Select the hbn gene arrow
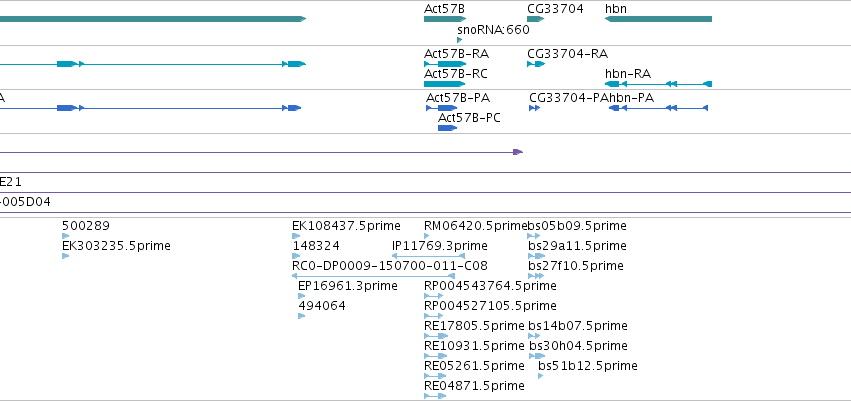 [658, 19]
